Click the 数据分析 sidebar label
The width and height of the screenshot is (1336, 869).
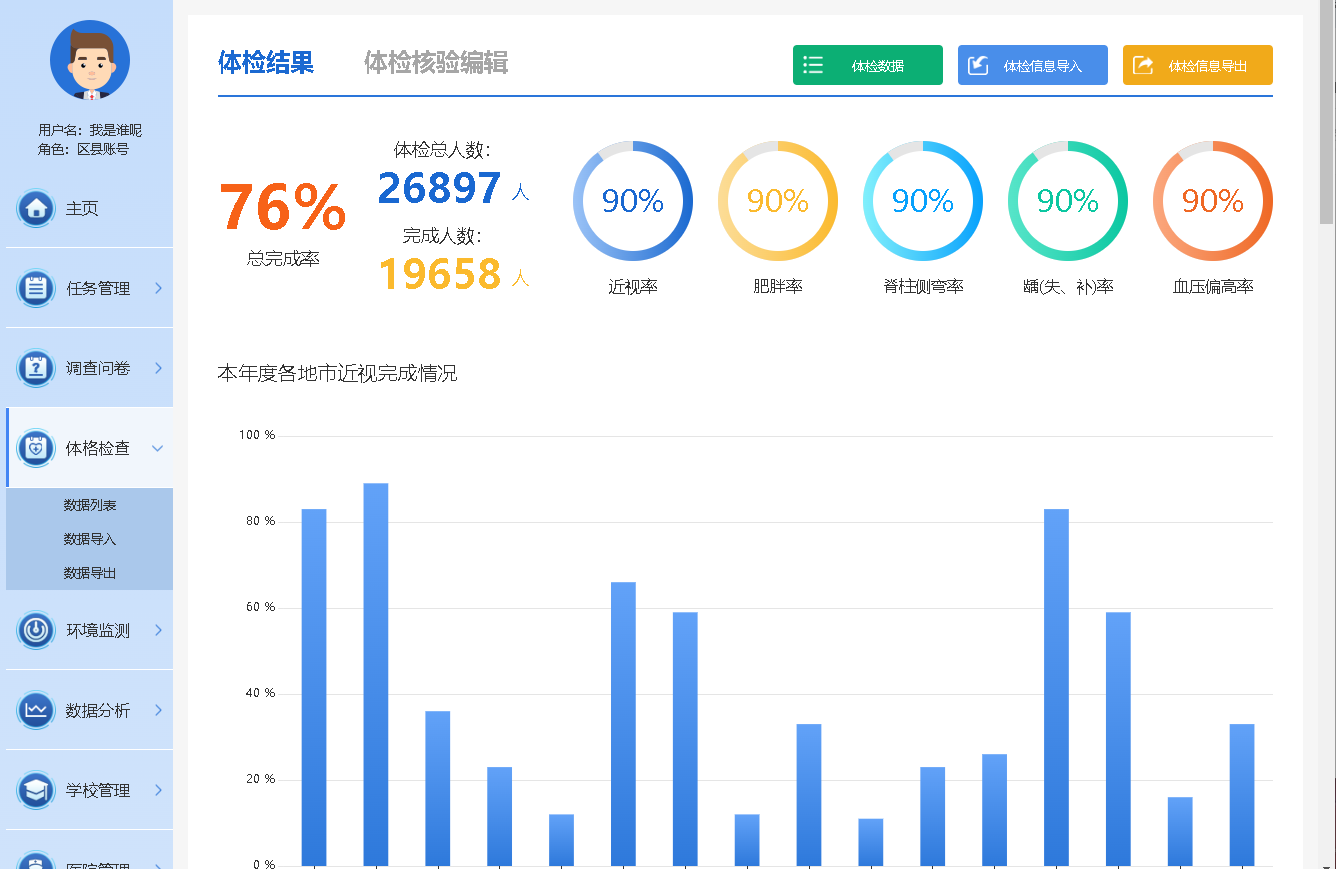pyautogui.click(x=98, y=710)
